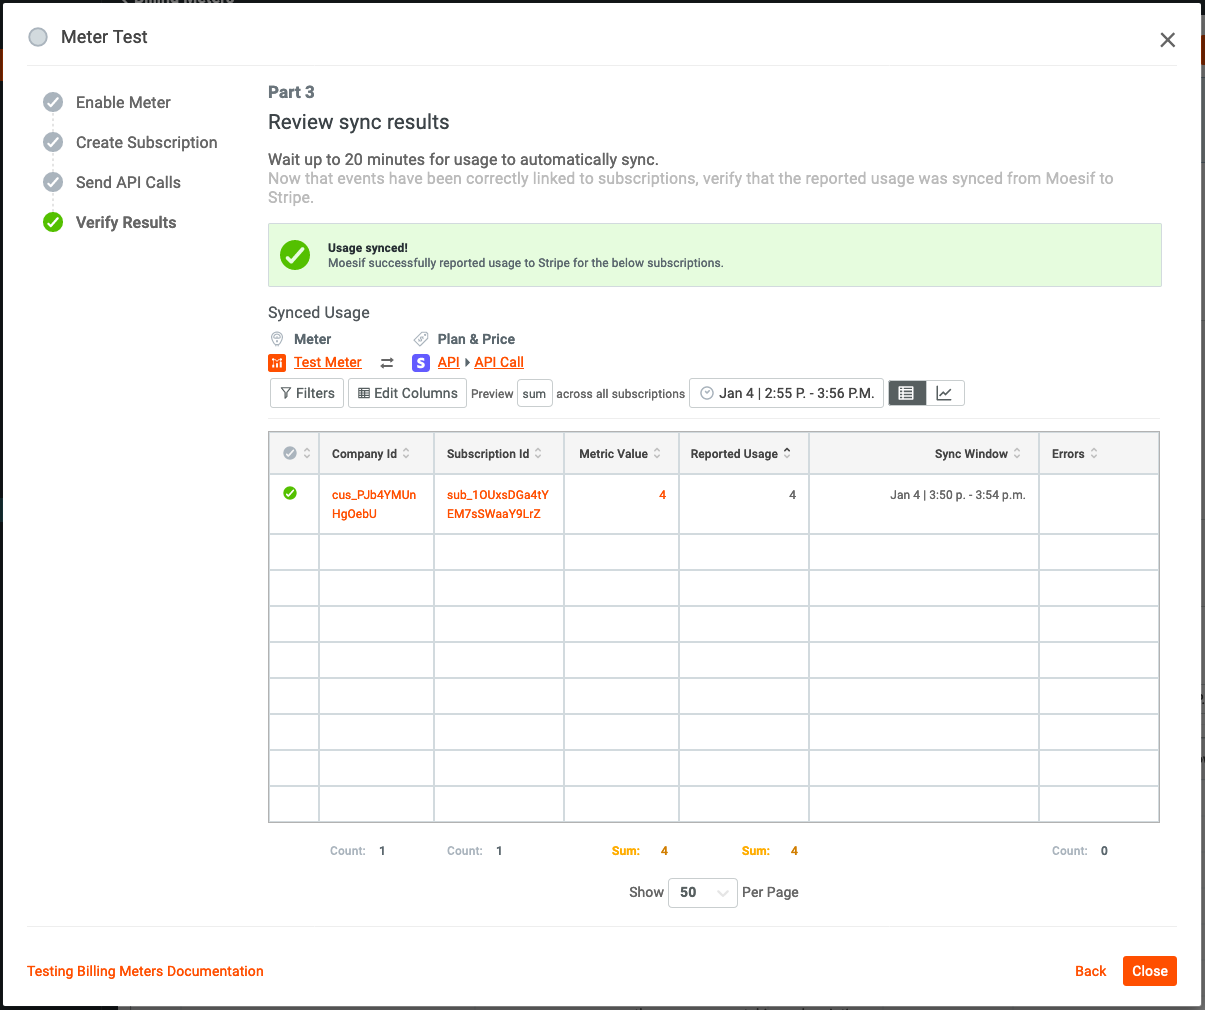The width and height of the screenshot is (1205, 1010).
Task: Open Create Subscription step
Action: 146,142
